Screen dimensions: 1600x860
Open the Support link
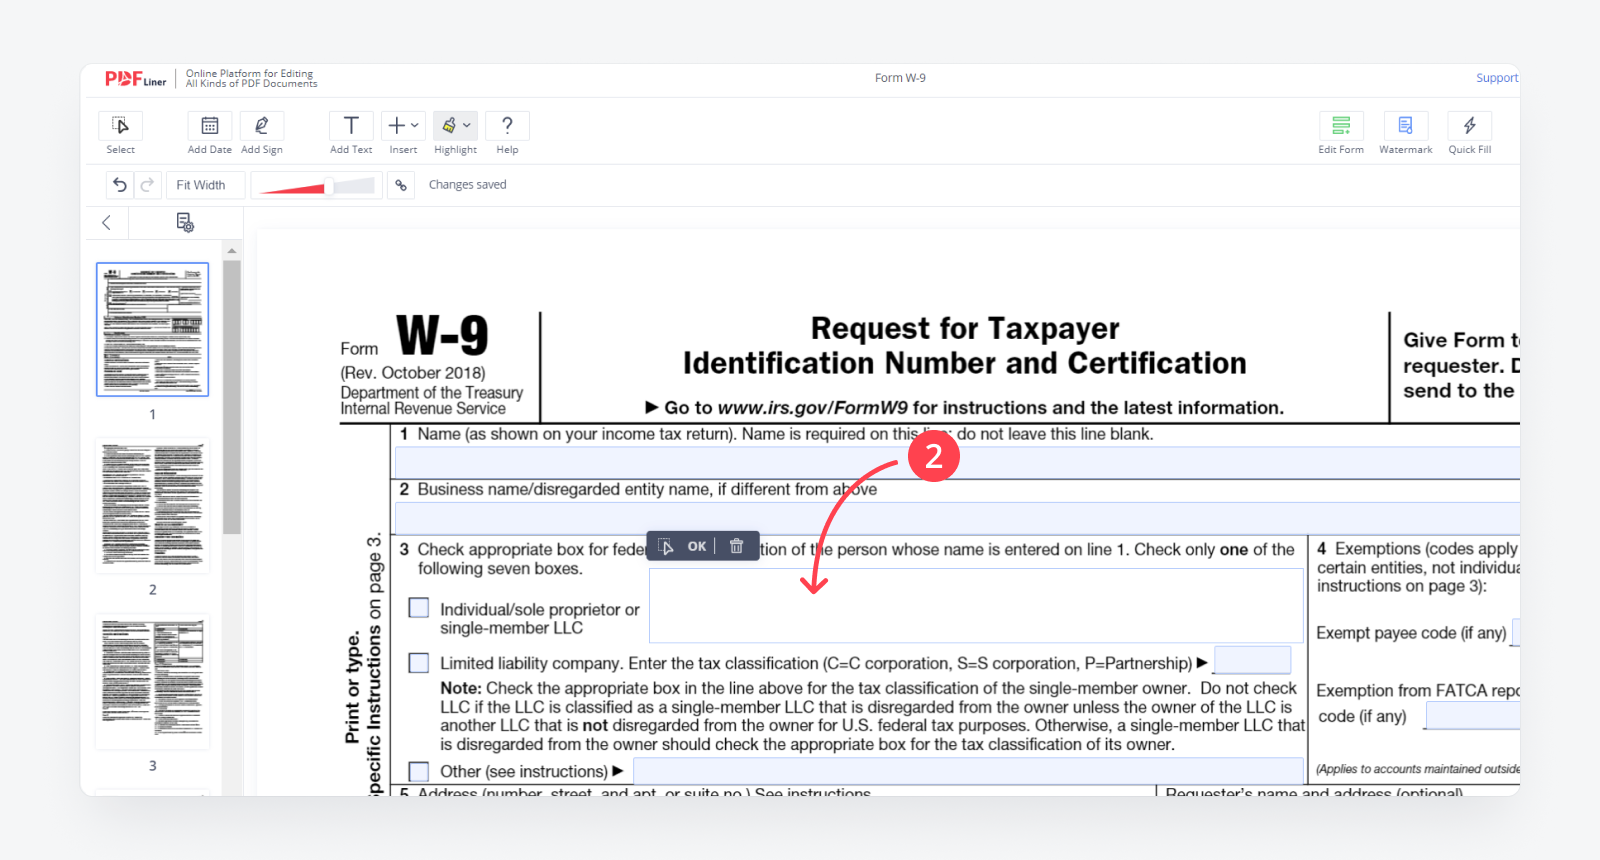point(1497,78)
